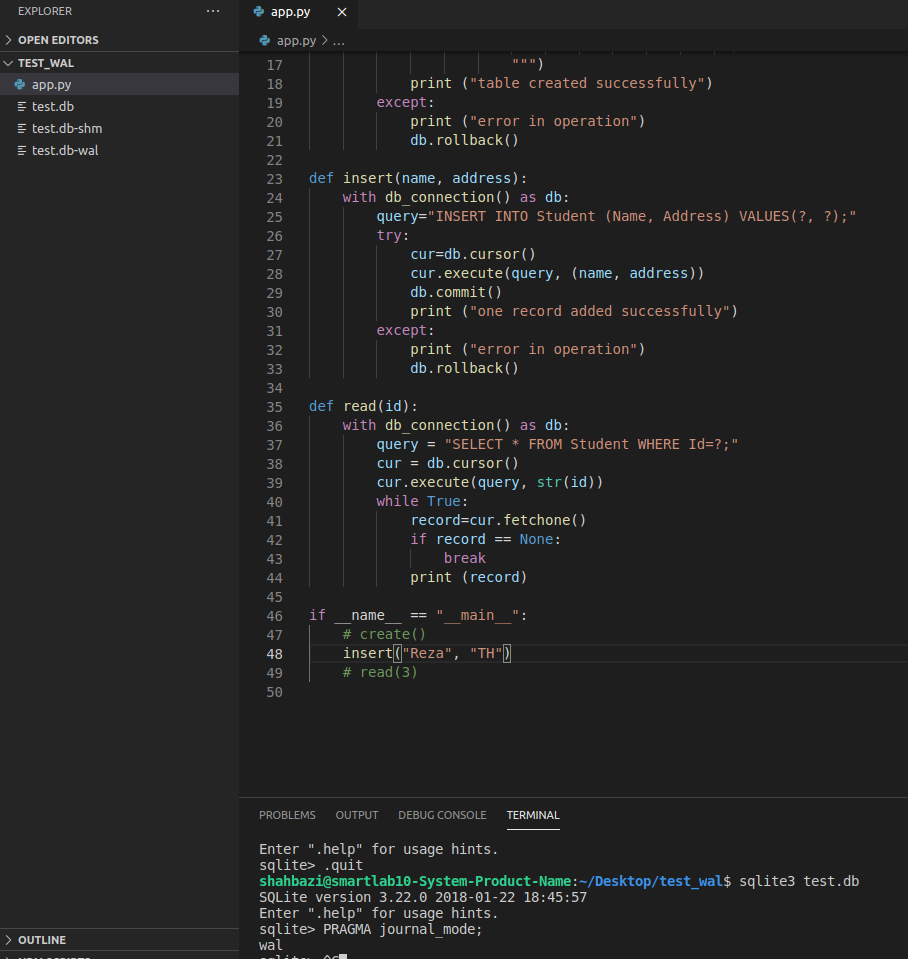Click the test.db-shm file icon in Explorer

point(21,129)
